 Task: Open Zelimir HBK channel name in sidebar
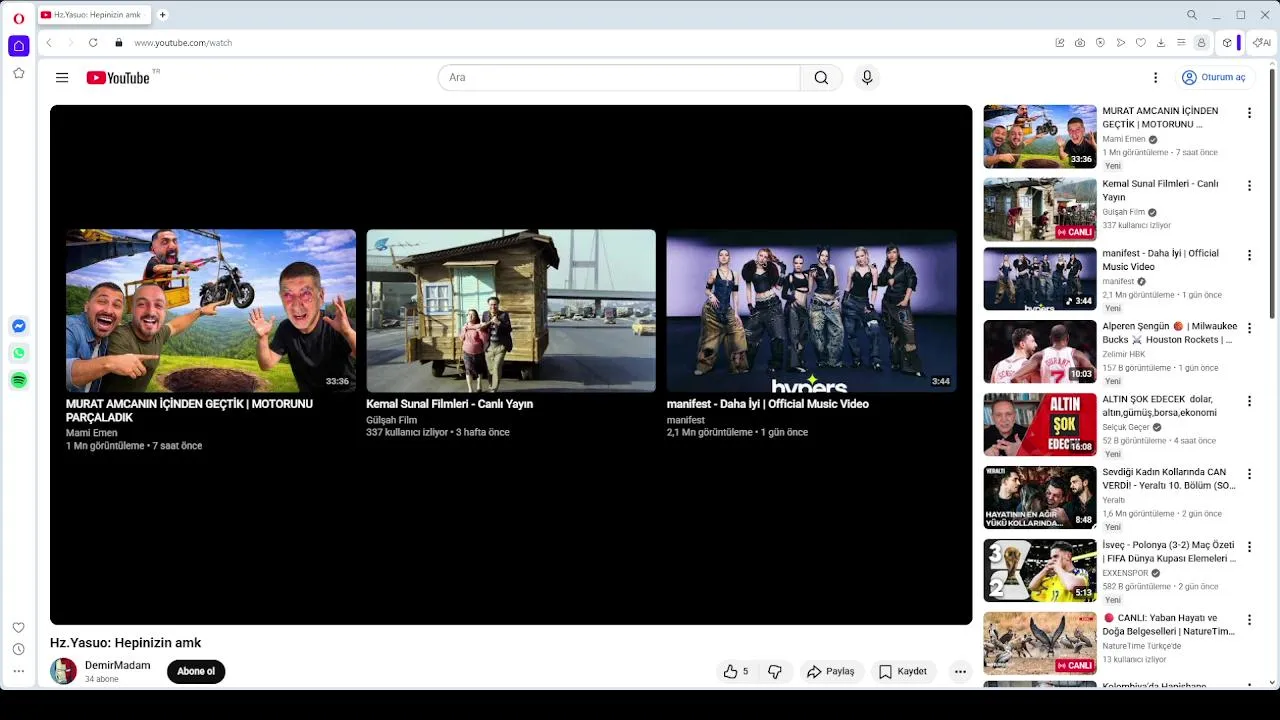point(1124,354)
